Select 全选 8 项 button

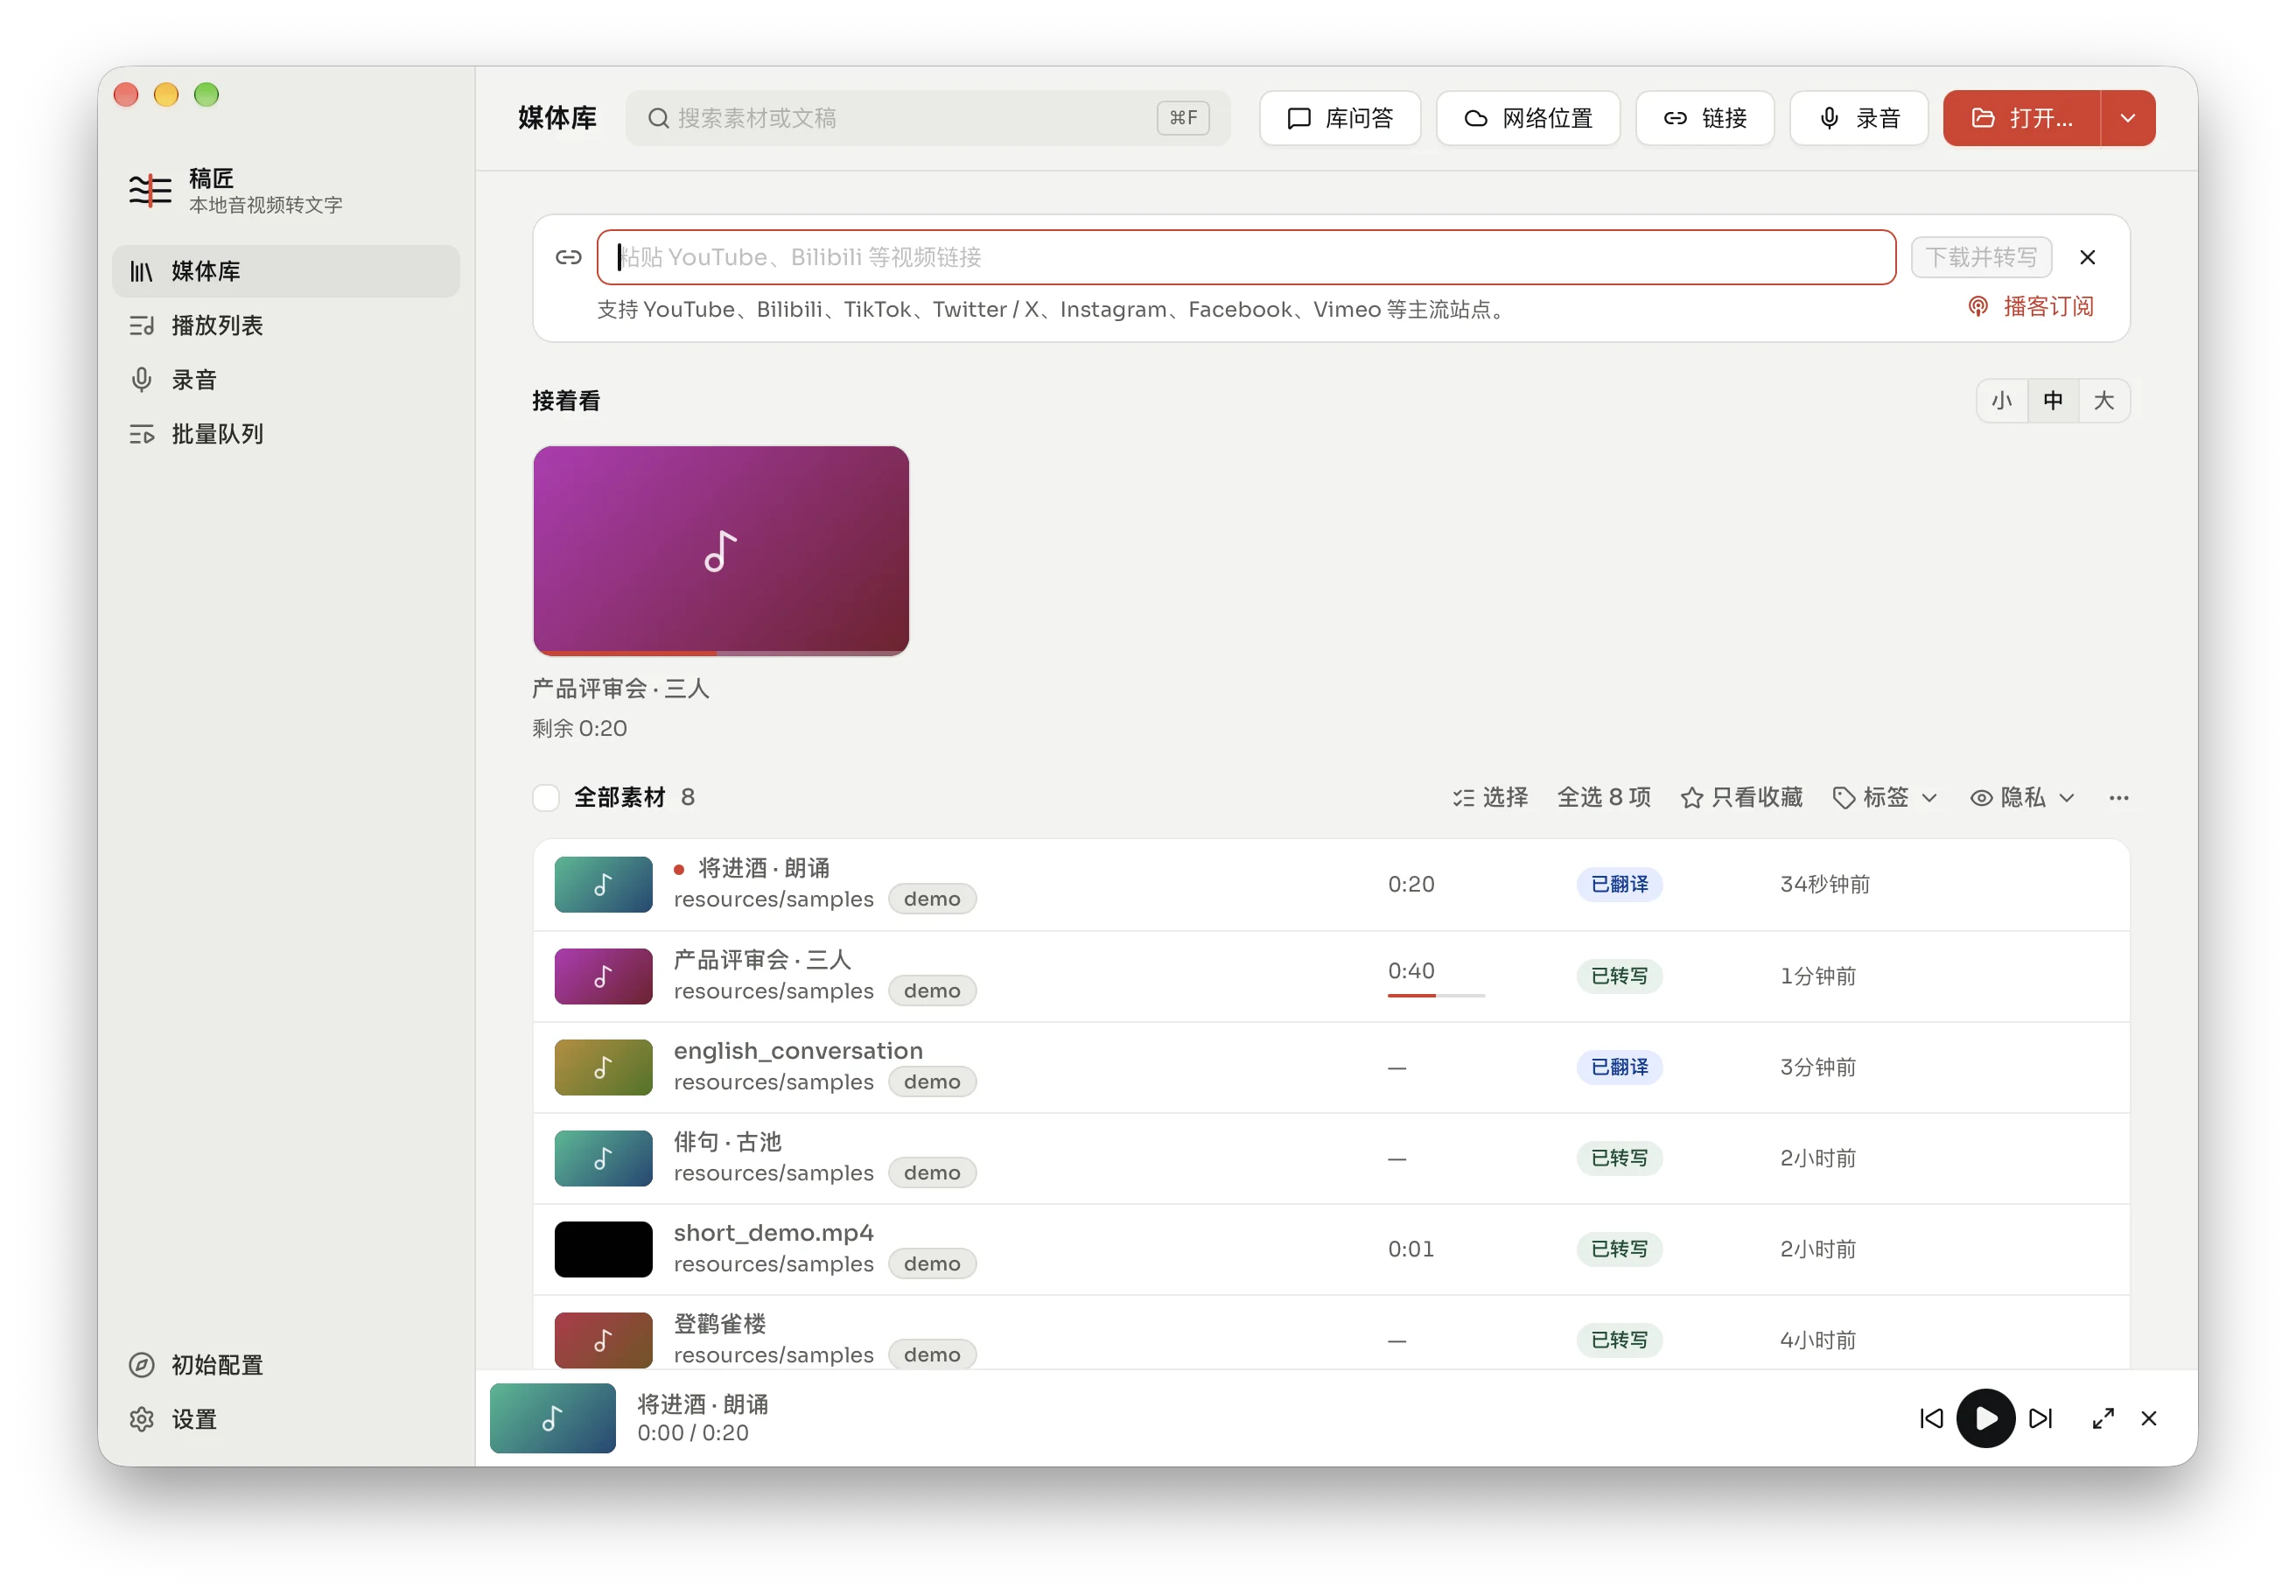point(1603,797)
